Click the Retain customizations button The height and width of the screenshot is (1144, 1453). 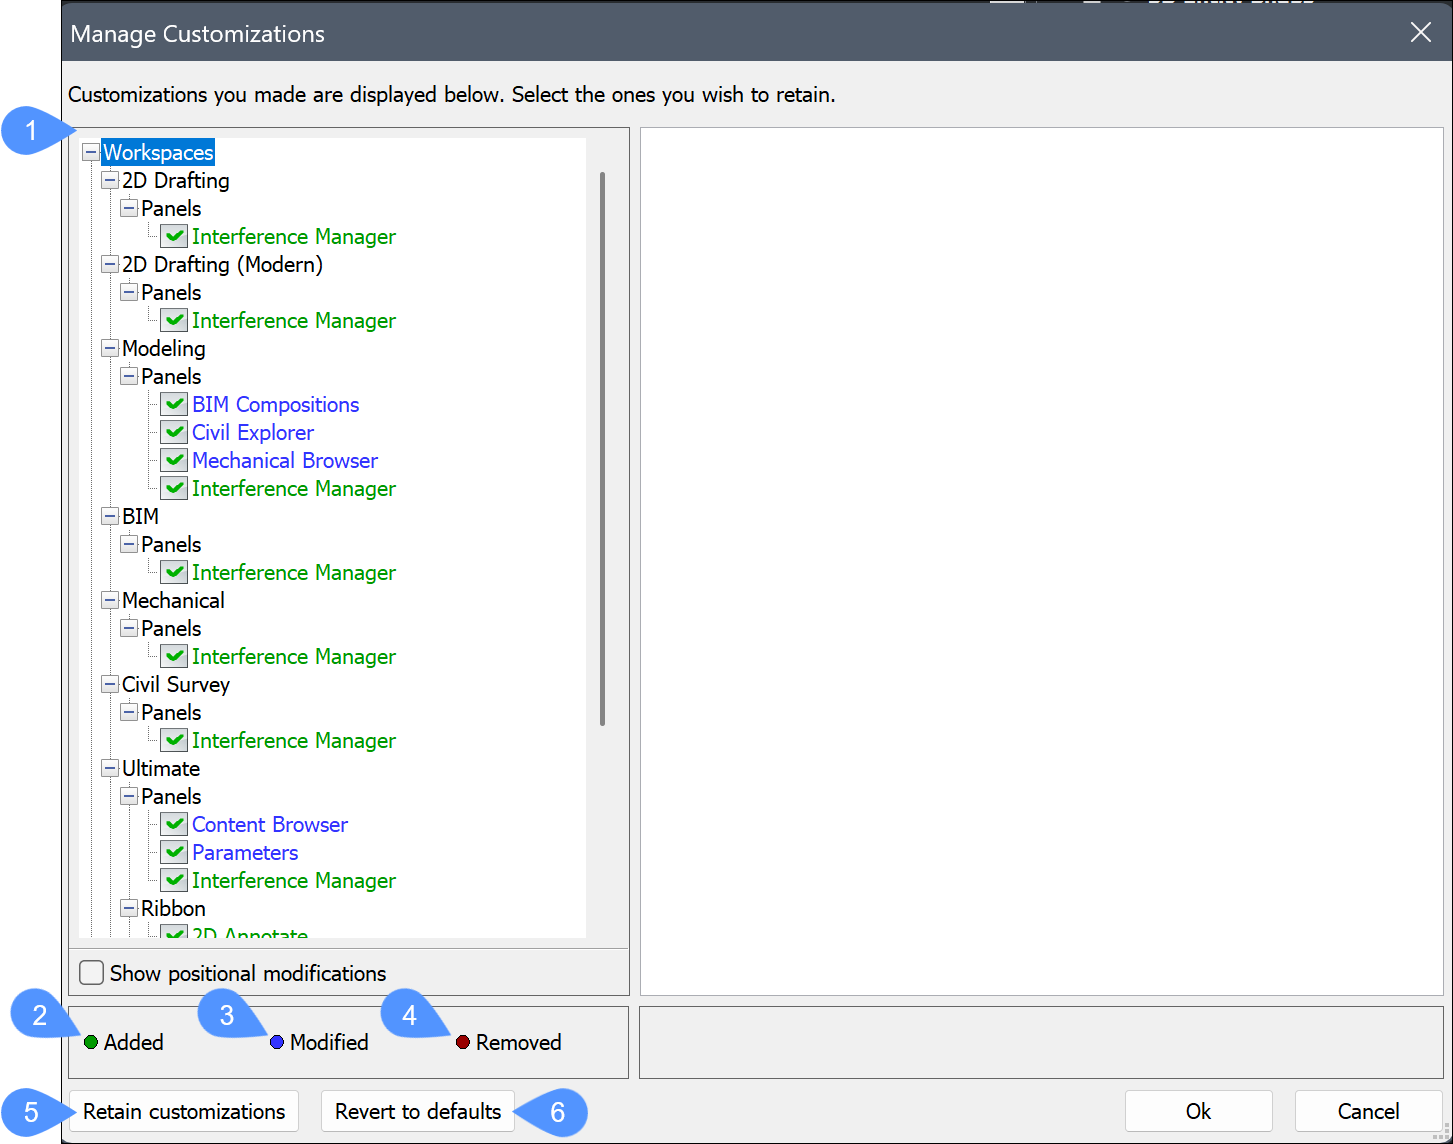[184, 1111]
